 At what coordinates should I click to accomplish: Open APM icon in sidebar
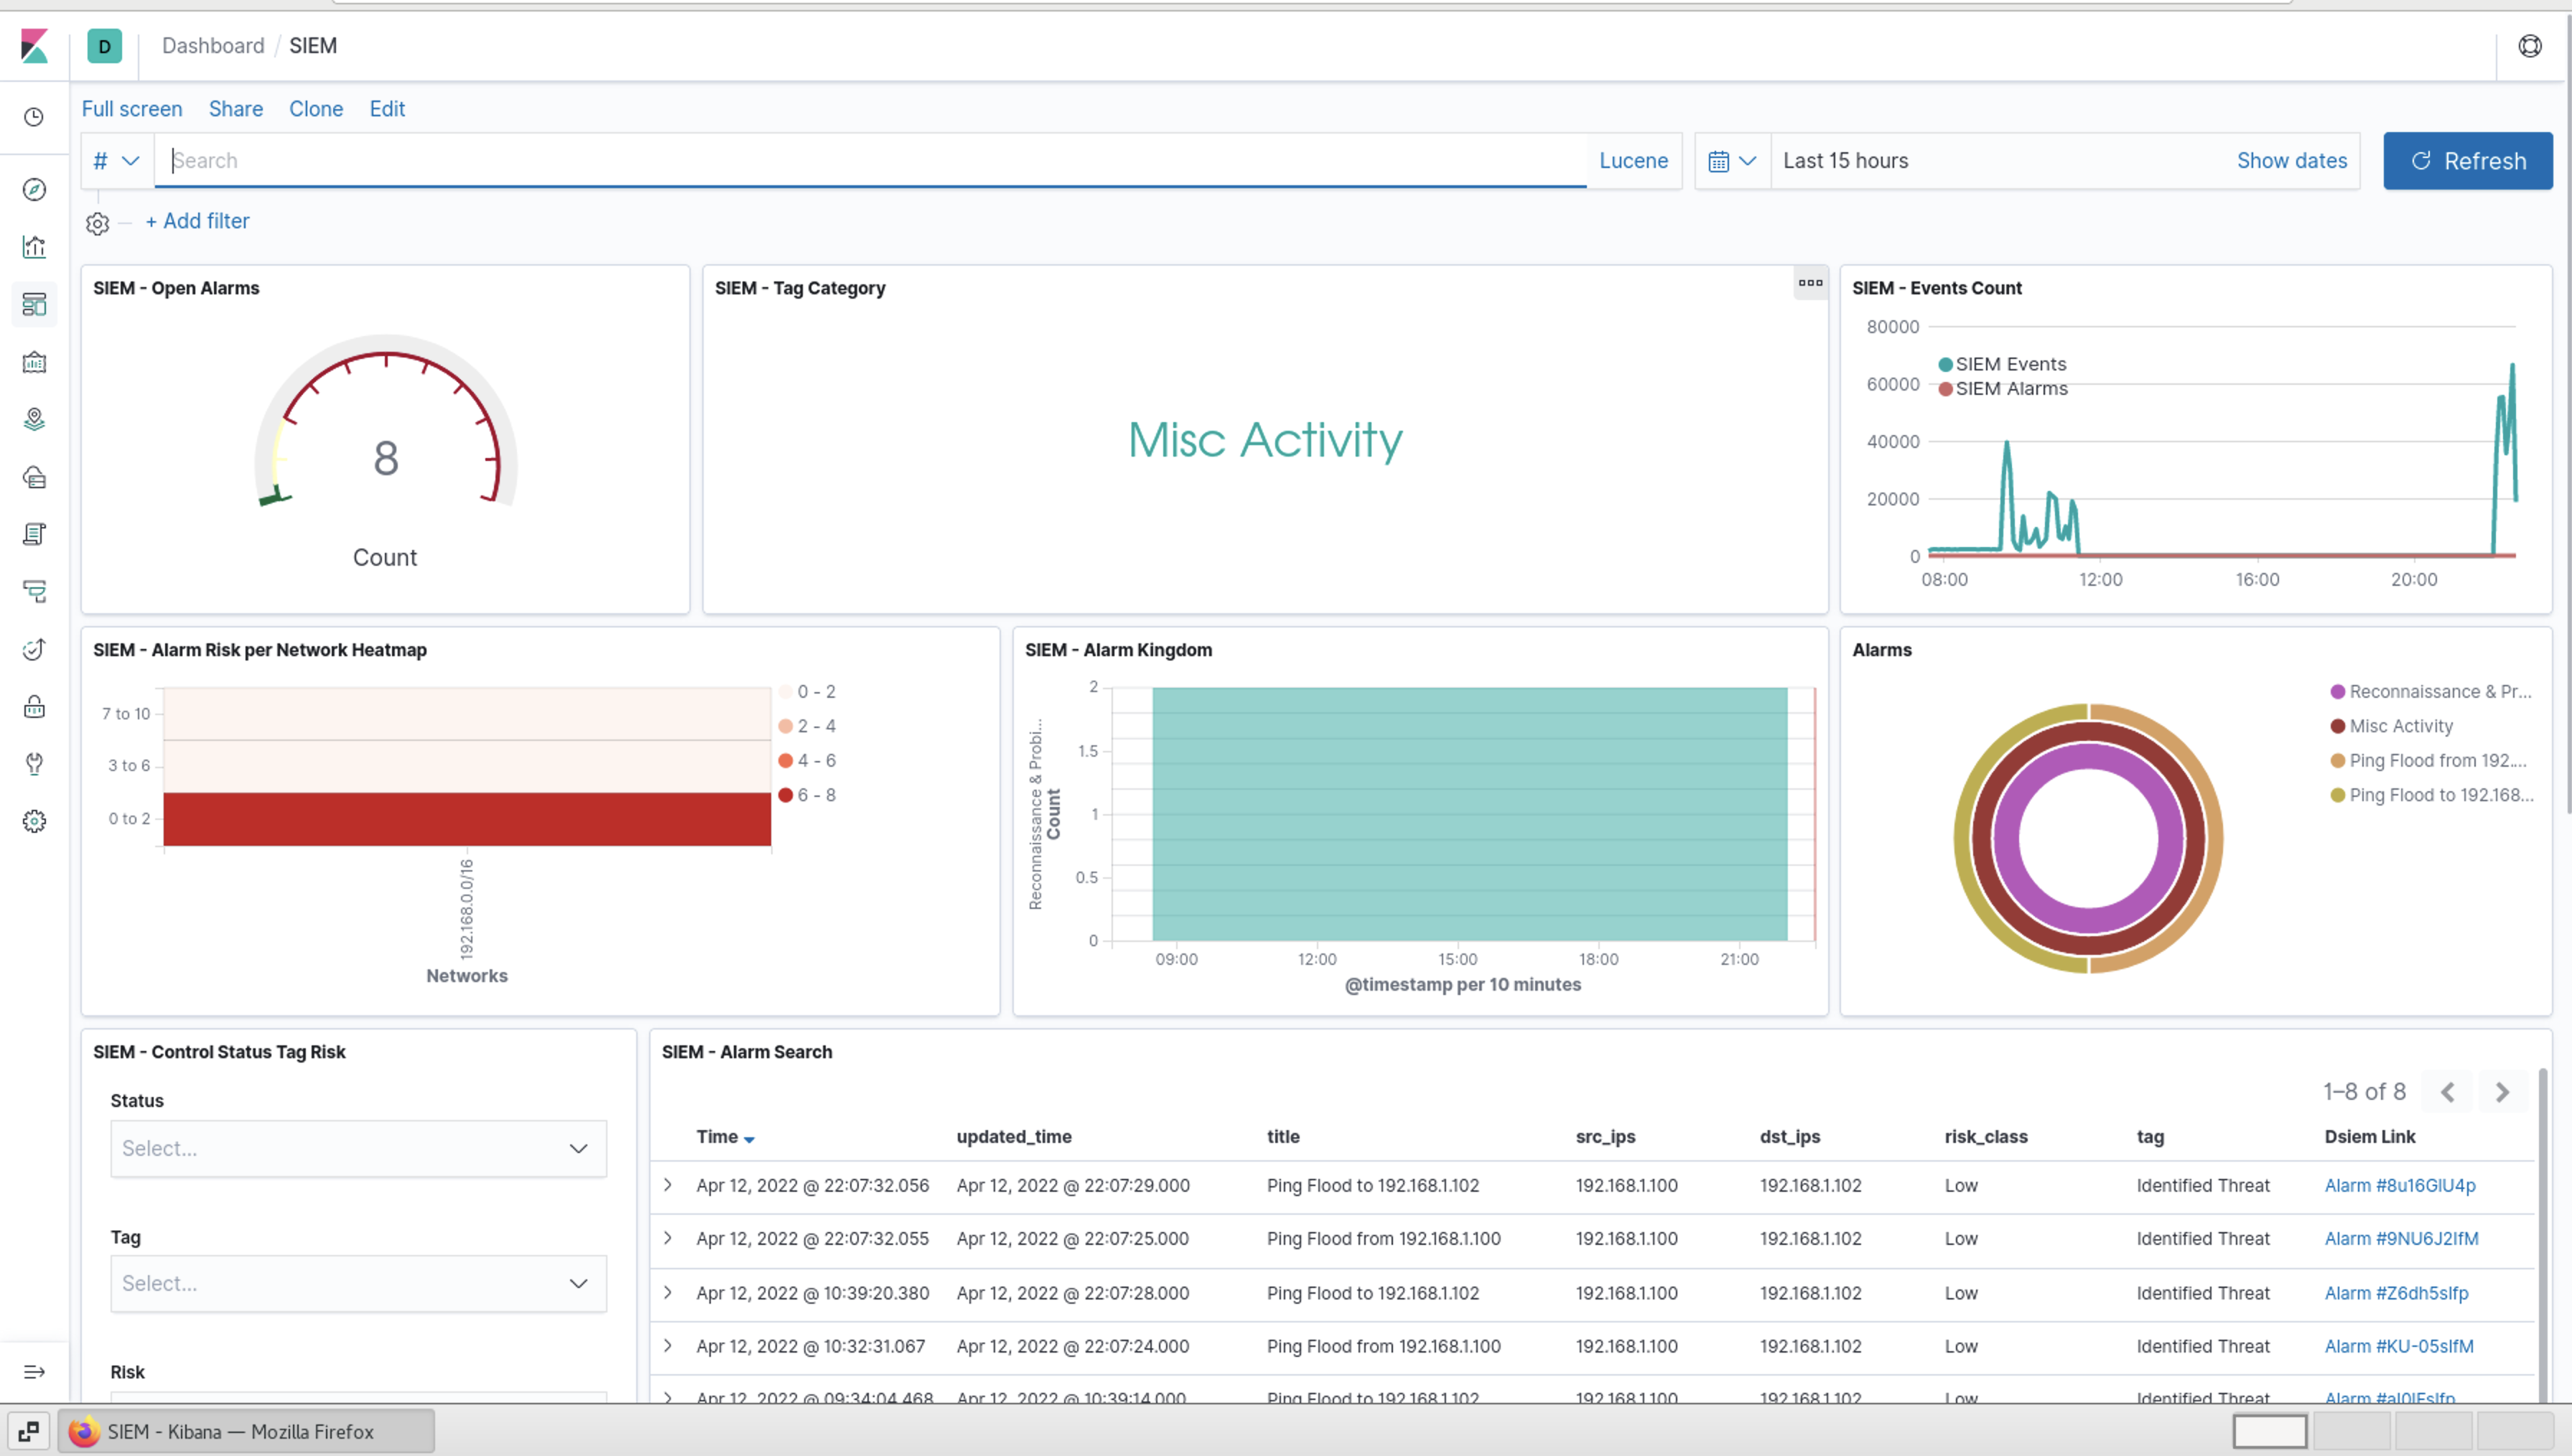click(x=34, y=592)
